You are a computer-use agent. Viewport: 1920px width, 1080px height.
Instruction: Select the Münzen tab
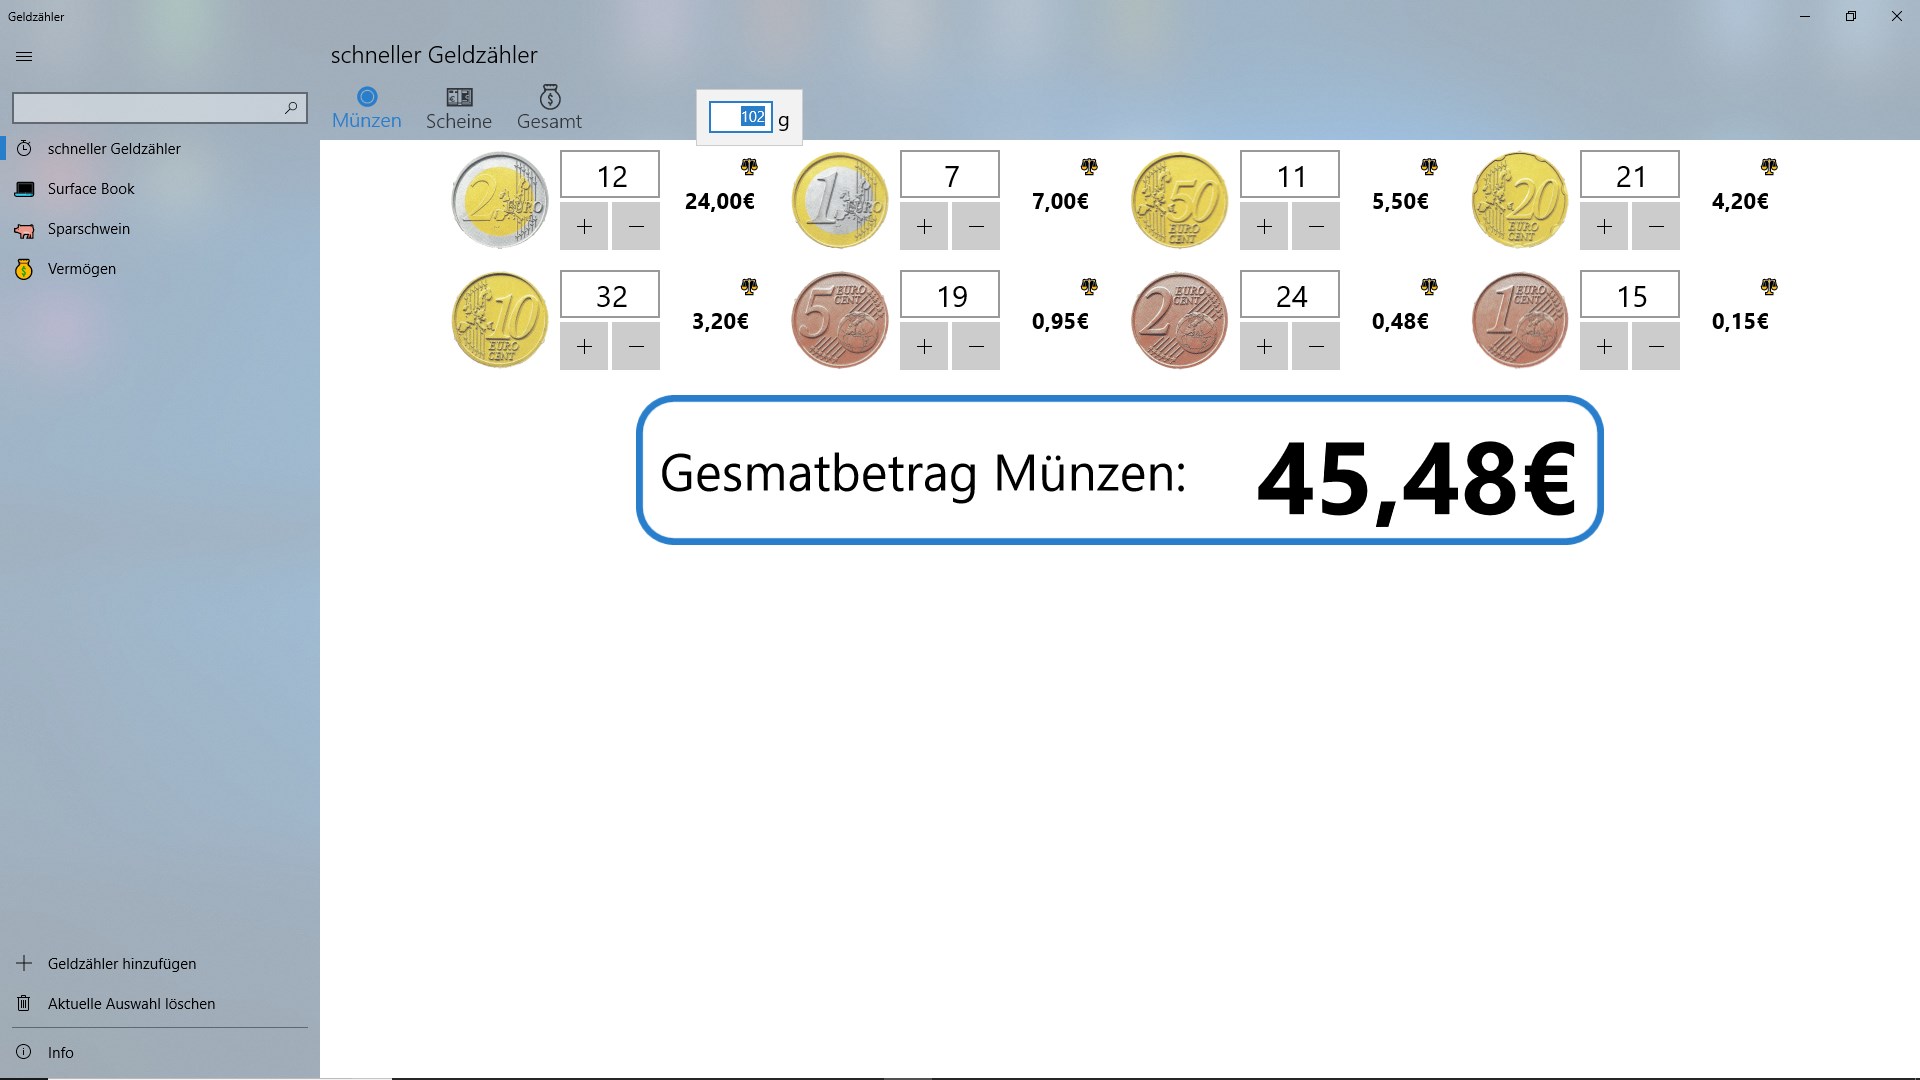coord(367,108)
